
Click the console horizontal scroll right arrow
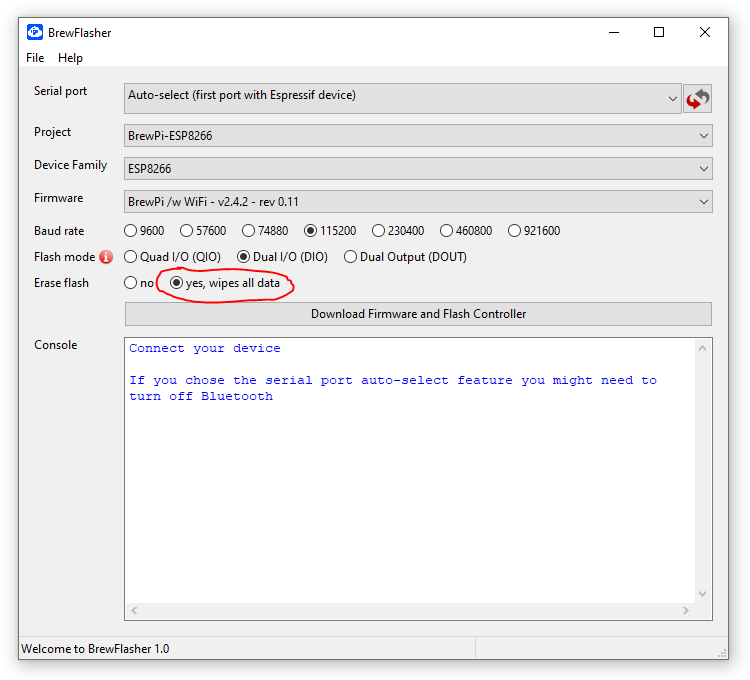pos(686,610)
